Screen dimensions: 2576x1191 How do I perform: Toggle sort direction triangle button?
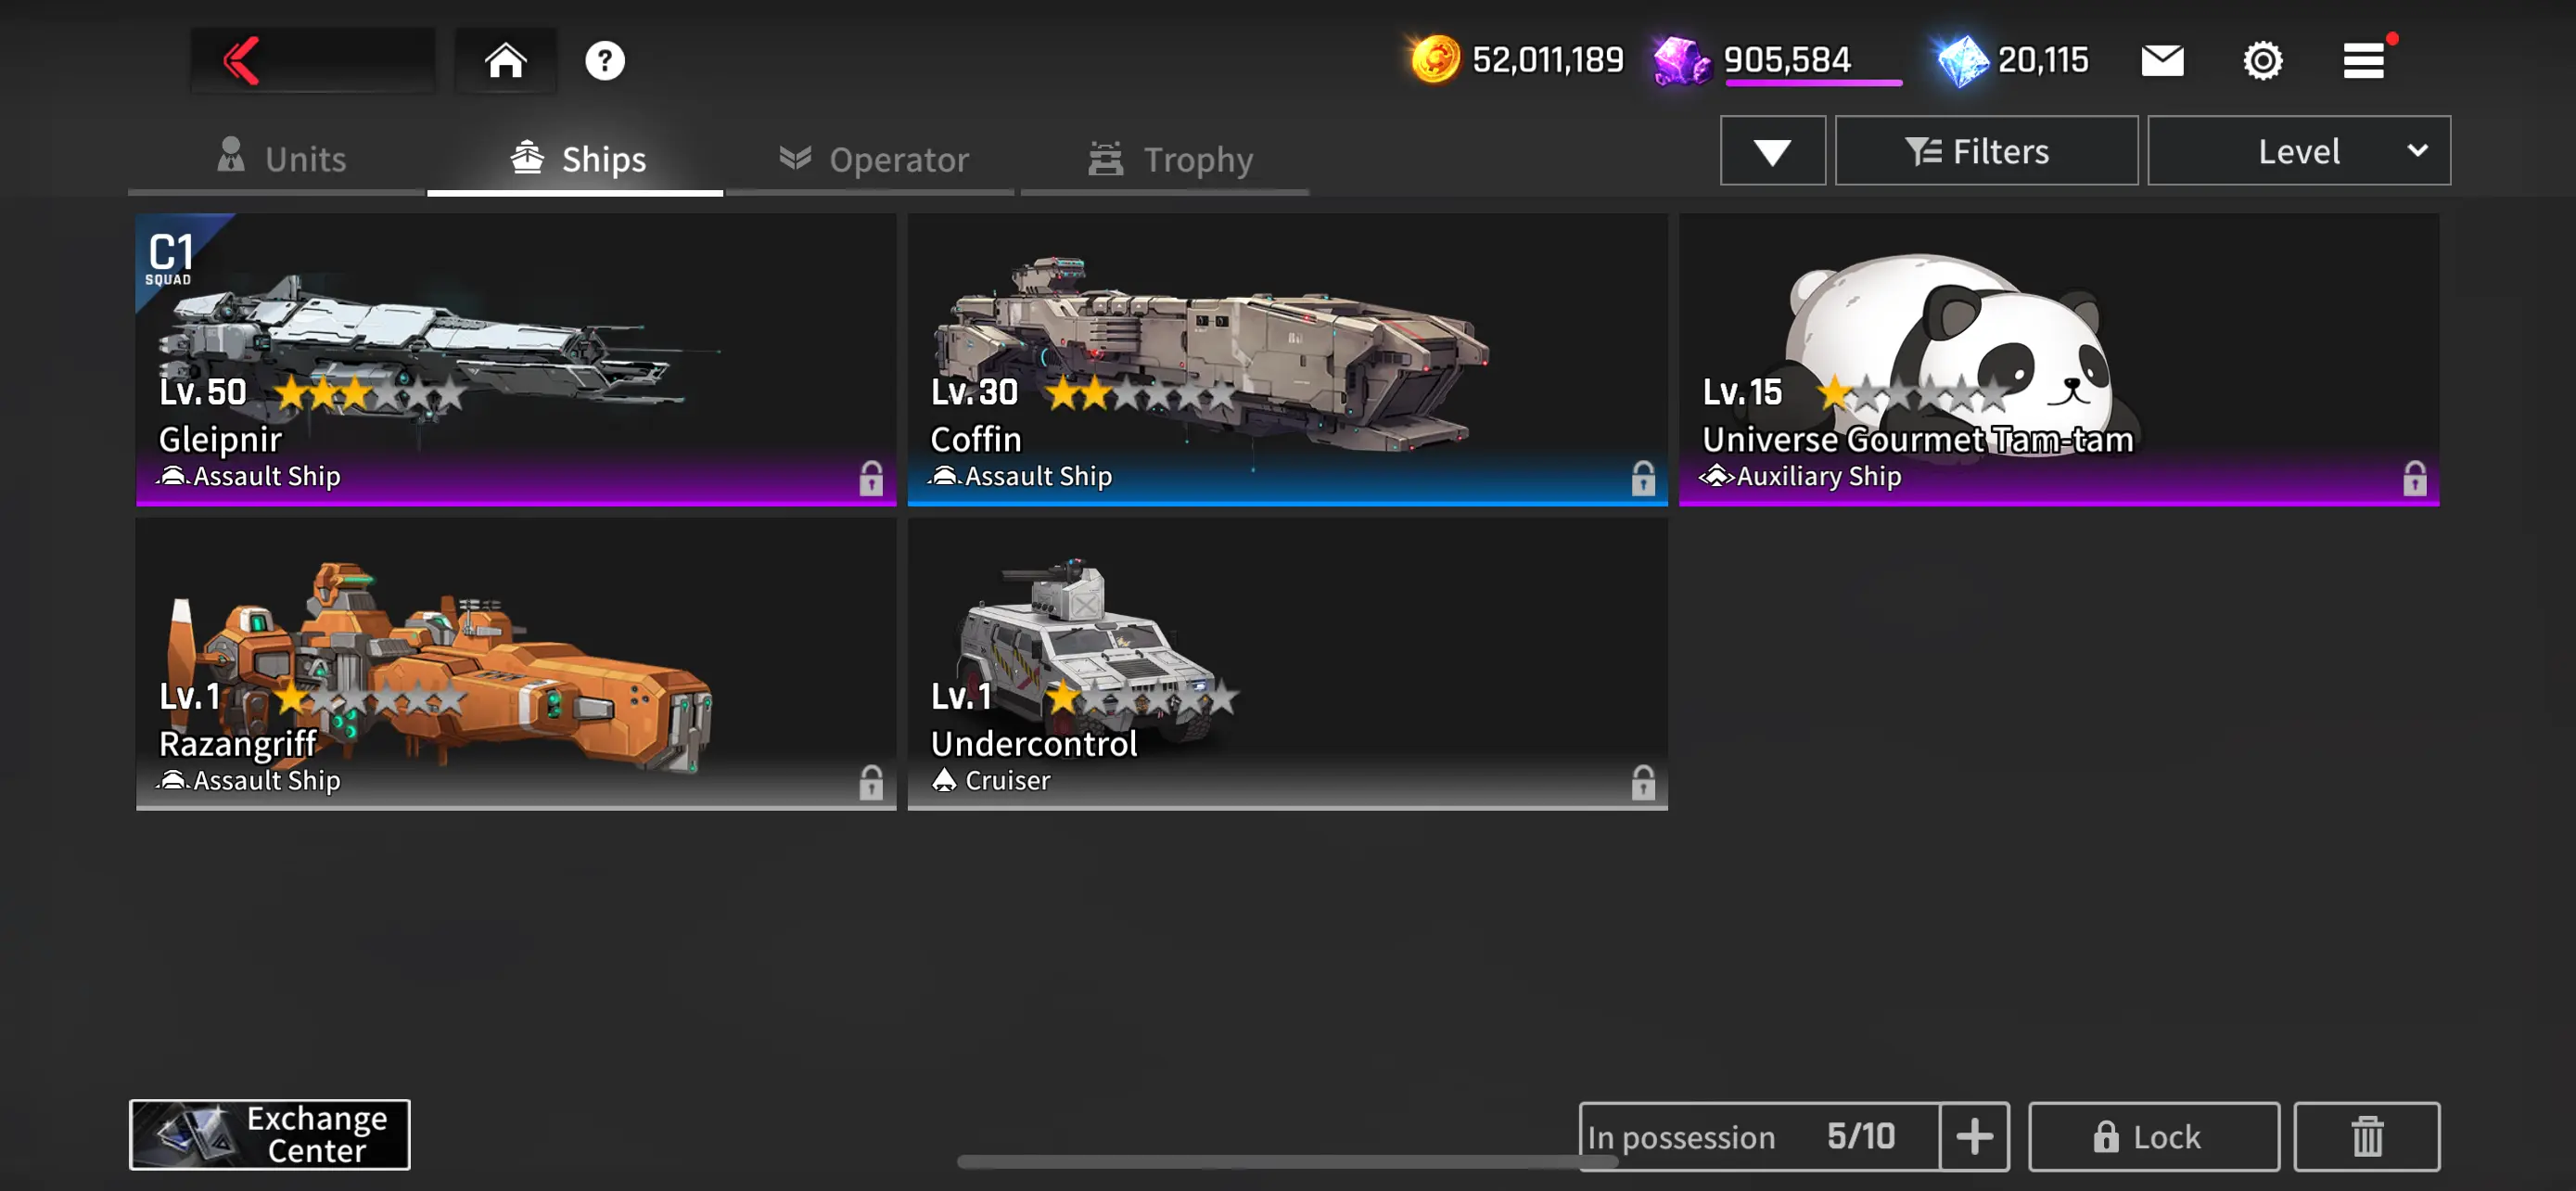point(1772,151)
